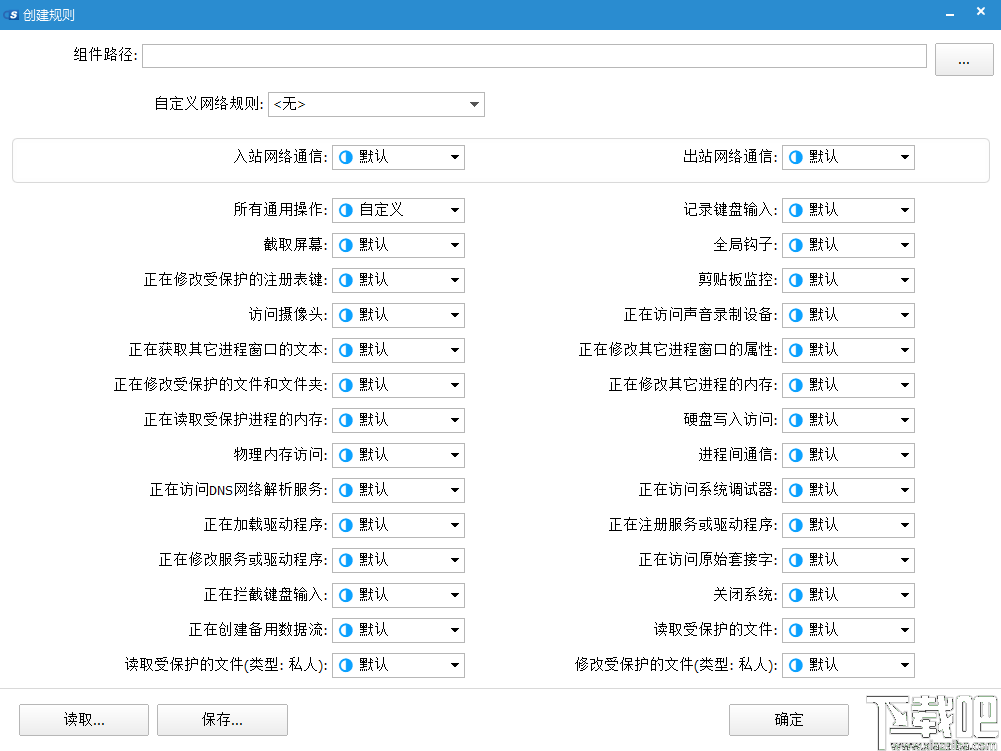This screenshot has height=751, width=1001.
Task: Click the pie icon beside 所有通用操作 自定义 value
Action: [x=345, y=210]
